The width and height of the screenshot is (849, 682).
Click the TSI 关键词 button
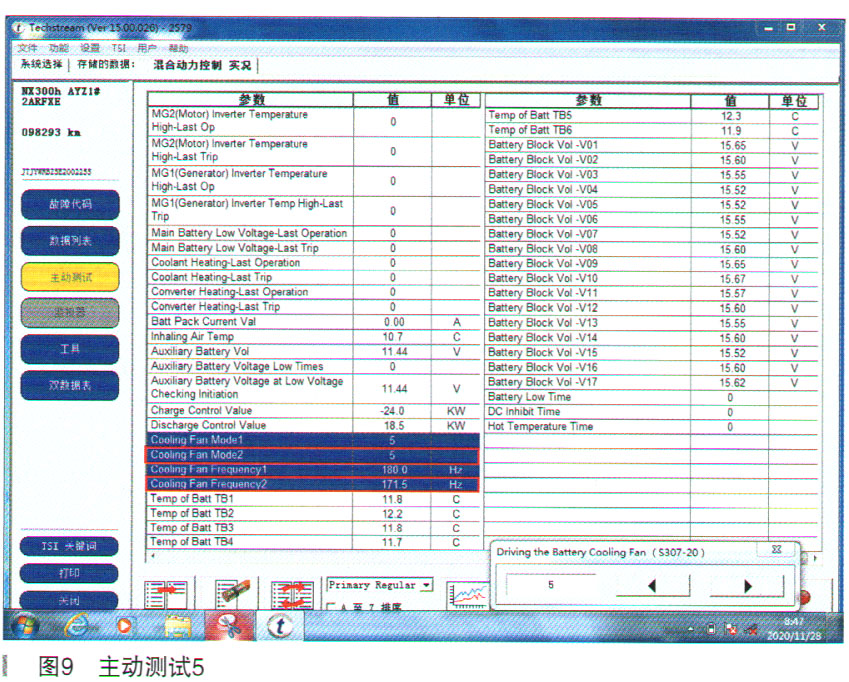[69, 546]
